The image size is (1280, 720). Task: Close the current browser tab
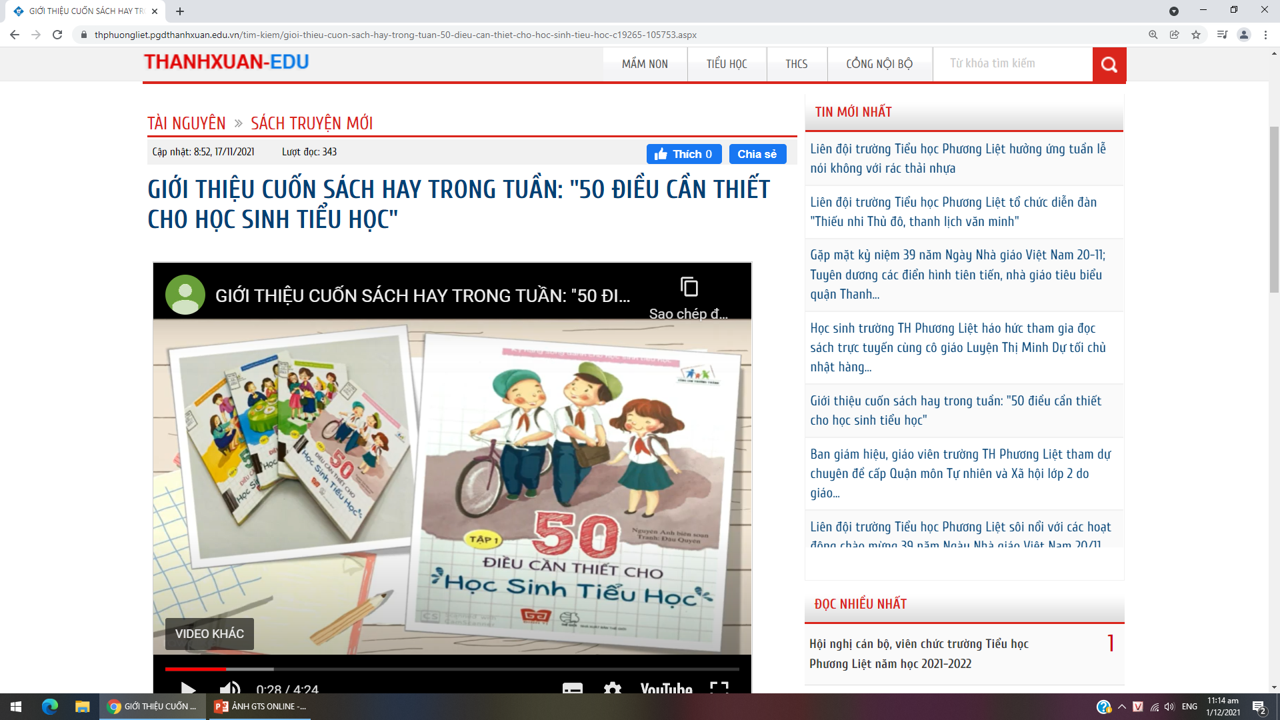pyautogui.click(x=154, y=11)
